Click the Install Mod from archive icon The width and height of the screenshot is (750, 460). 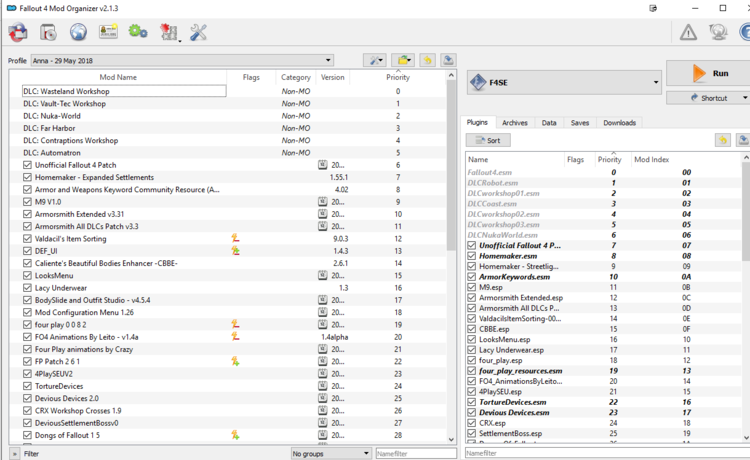[48, 33]
